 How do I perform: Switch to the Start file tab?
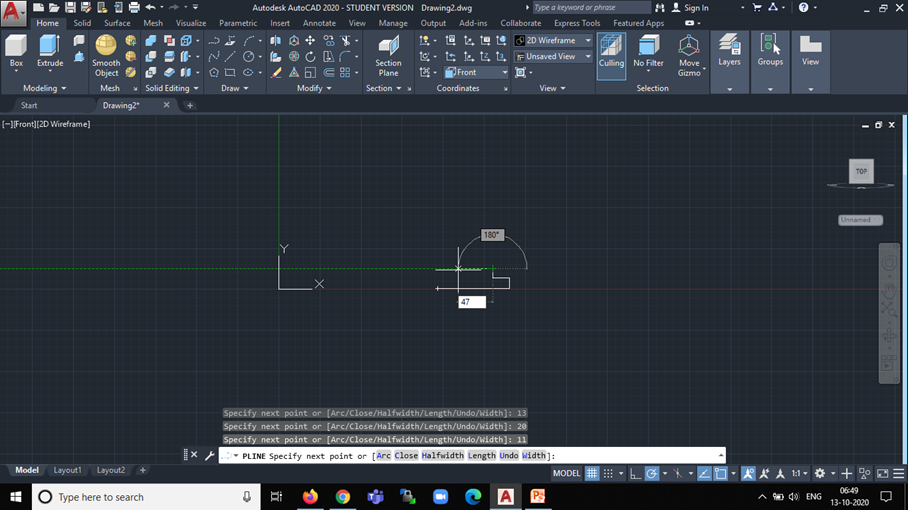pos(29,105)
